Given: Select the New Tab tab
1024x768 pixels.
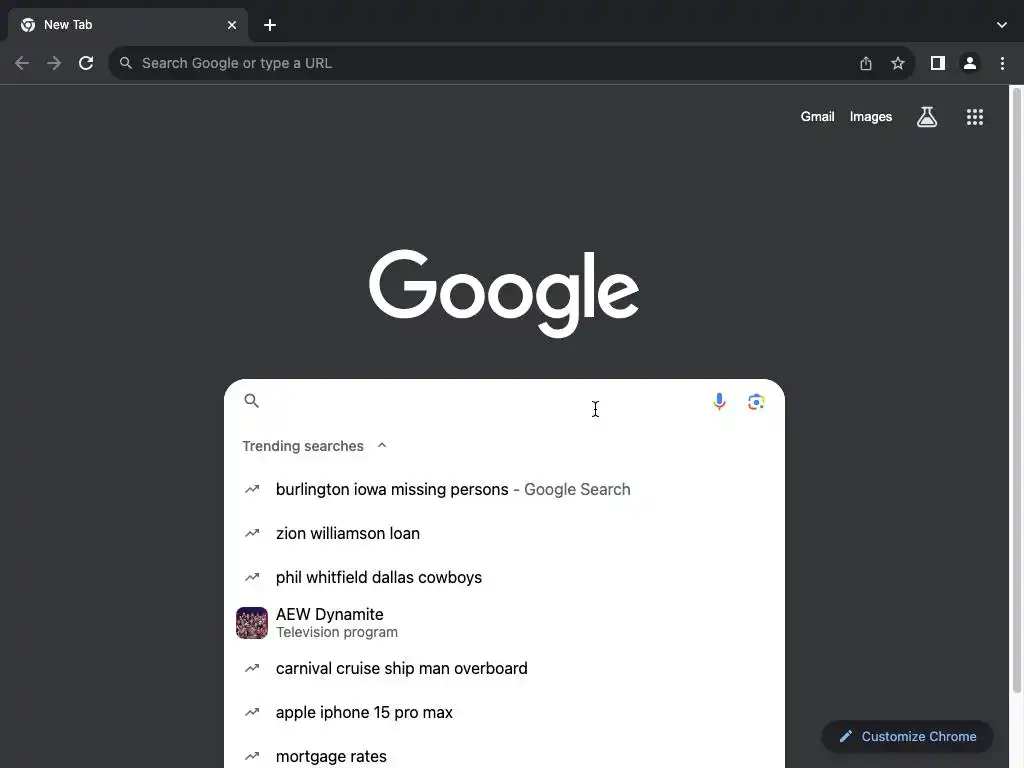Looking at the screenshot, I should pos(127,25).
